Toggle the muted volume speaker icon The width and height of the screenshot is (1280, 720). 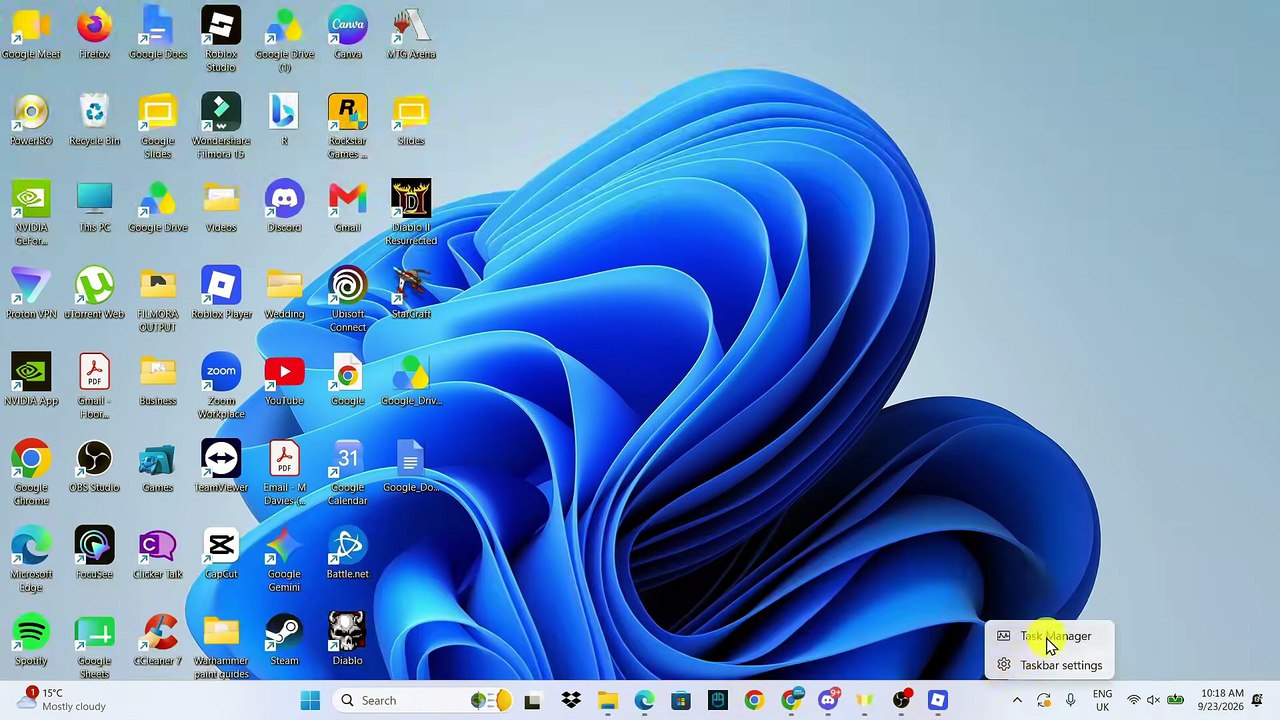click(1153, 700)
